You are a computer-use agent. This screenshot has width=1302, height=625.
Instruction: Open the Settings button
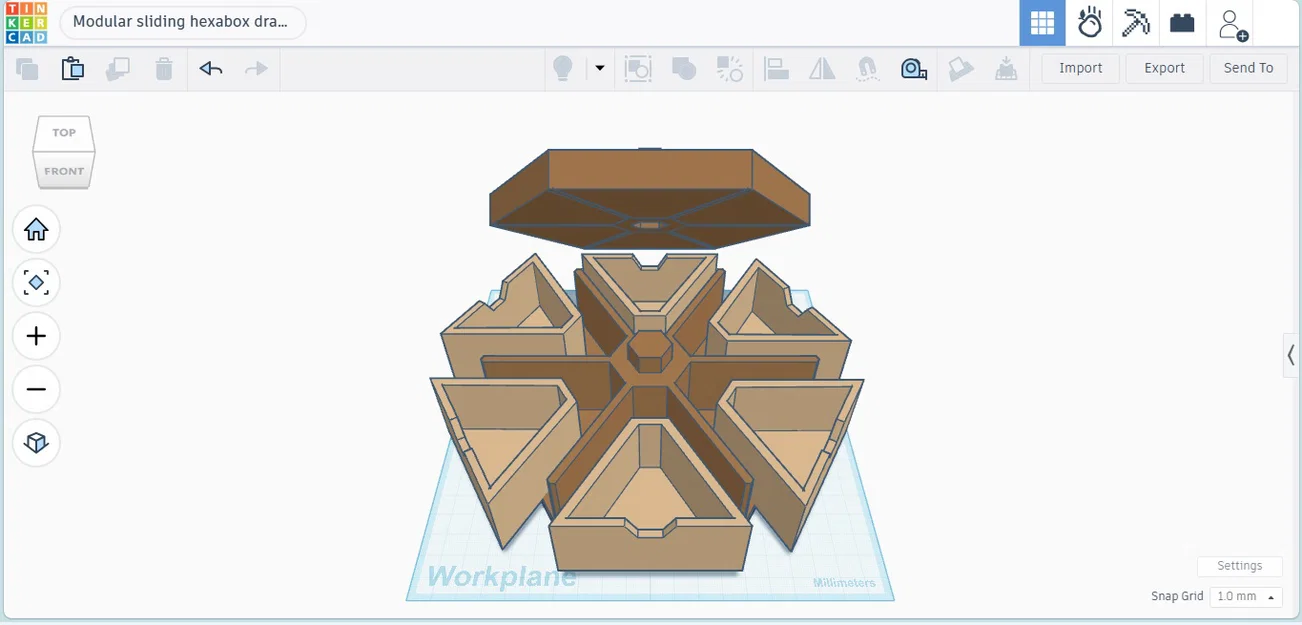(x=1239, y=566)
